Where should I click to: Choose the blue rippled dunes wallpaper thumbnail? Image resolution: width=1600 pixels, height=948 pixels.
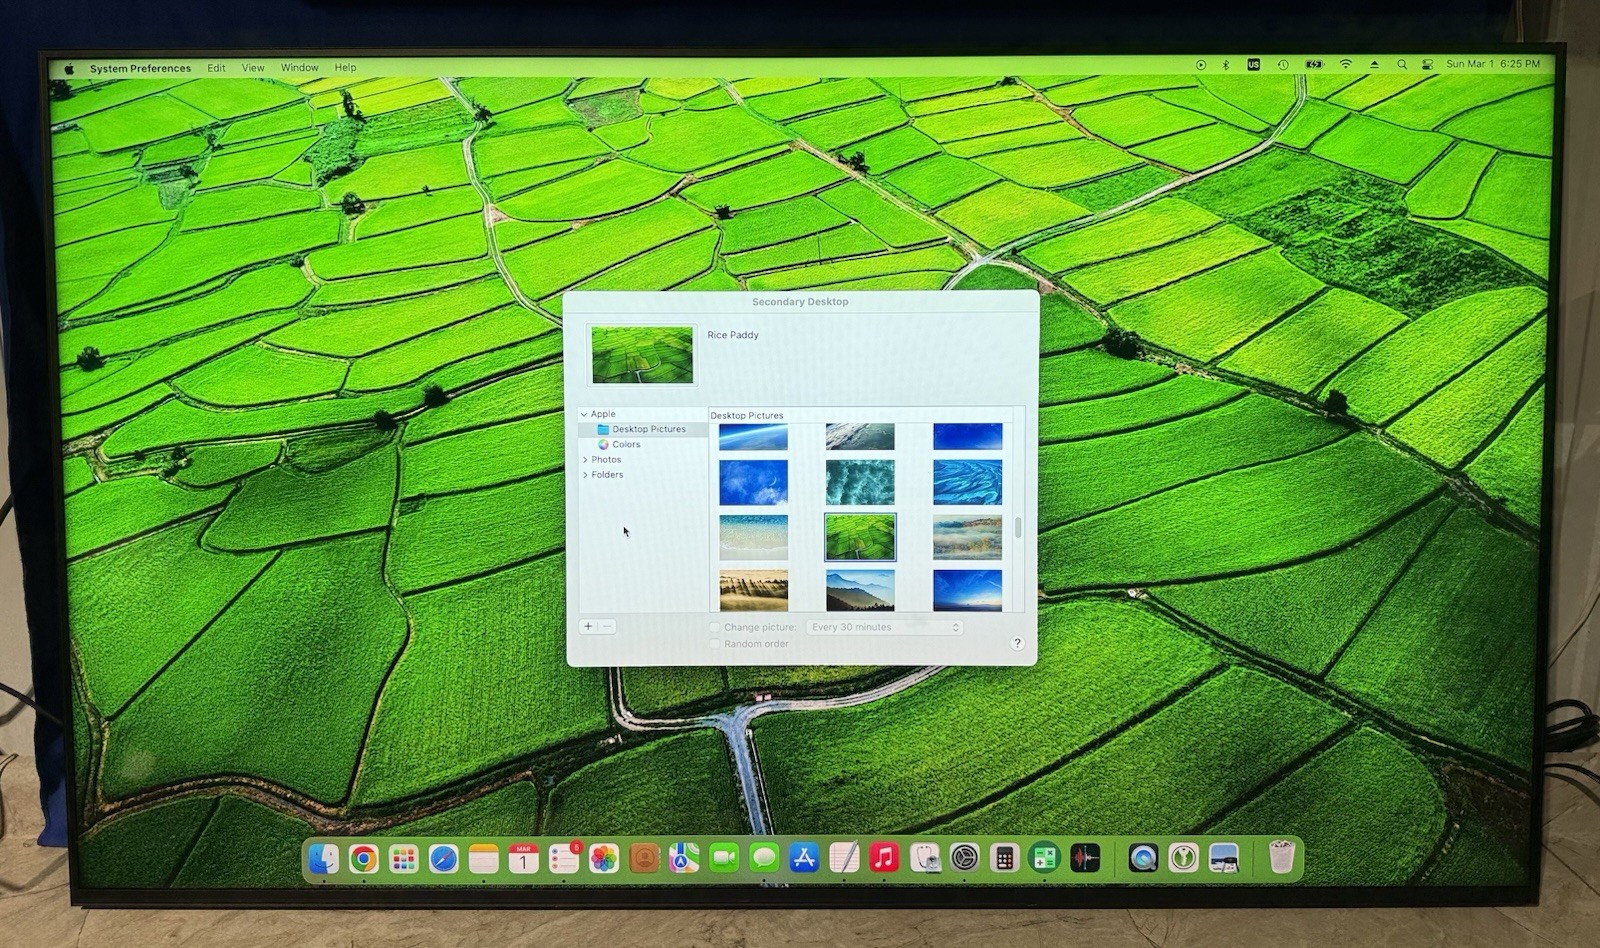coord(967,482)
